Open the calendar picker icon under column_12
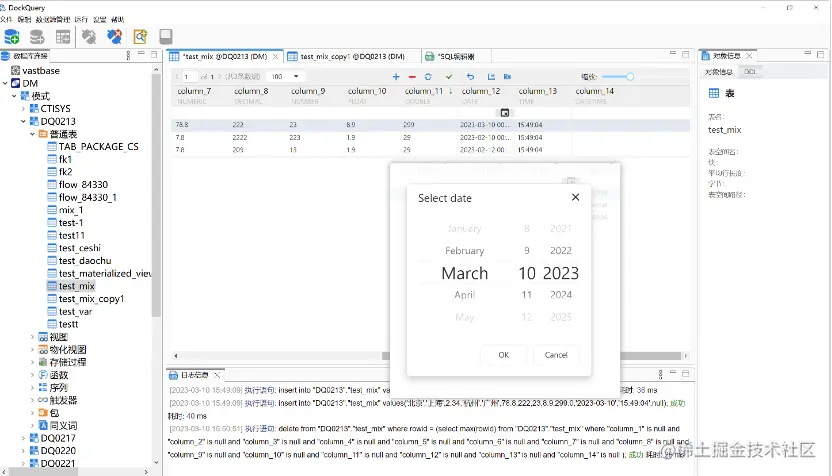The image size is (832, 476). coord(505,112)
